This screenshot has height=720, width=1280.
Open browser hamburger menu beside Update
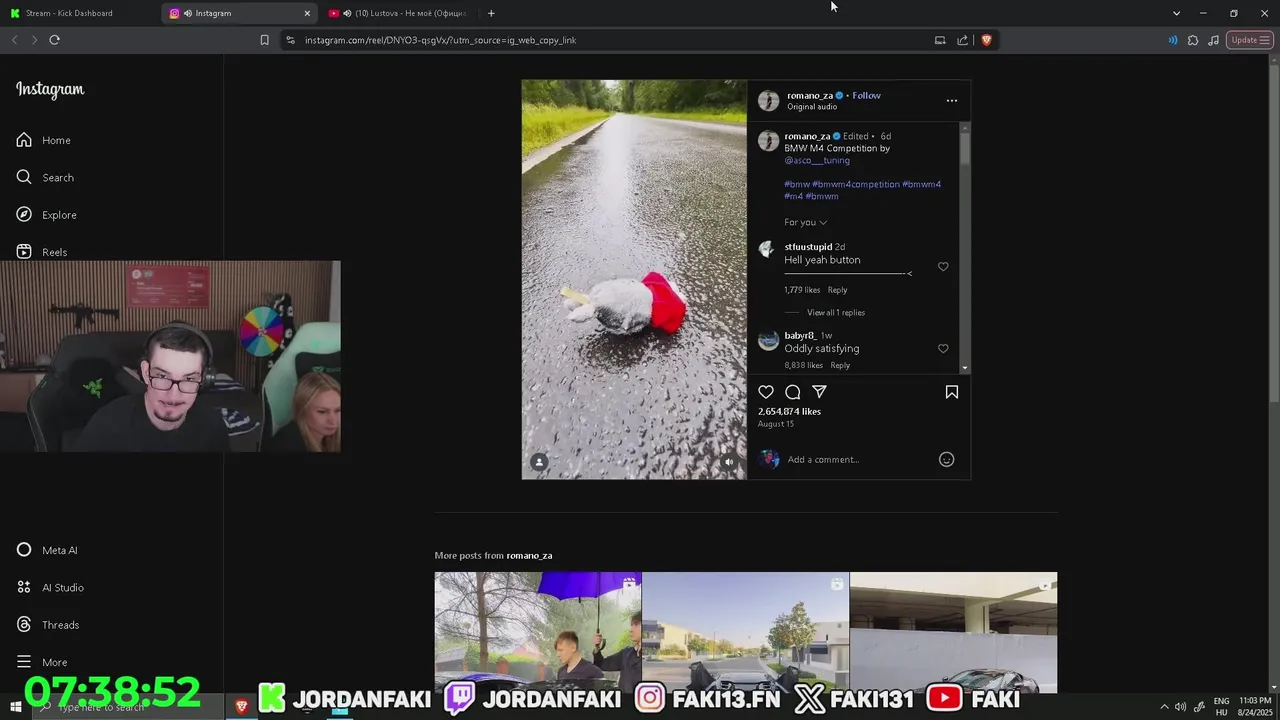click(1265, 40)
